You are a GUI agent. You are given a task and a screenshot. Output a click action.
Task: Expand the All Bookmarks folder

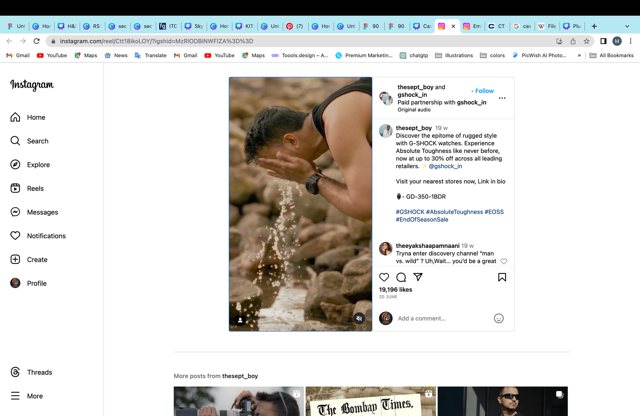pos(611,55)
